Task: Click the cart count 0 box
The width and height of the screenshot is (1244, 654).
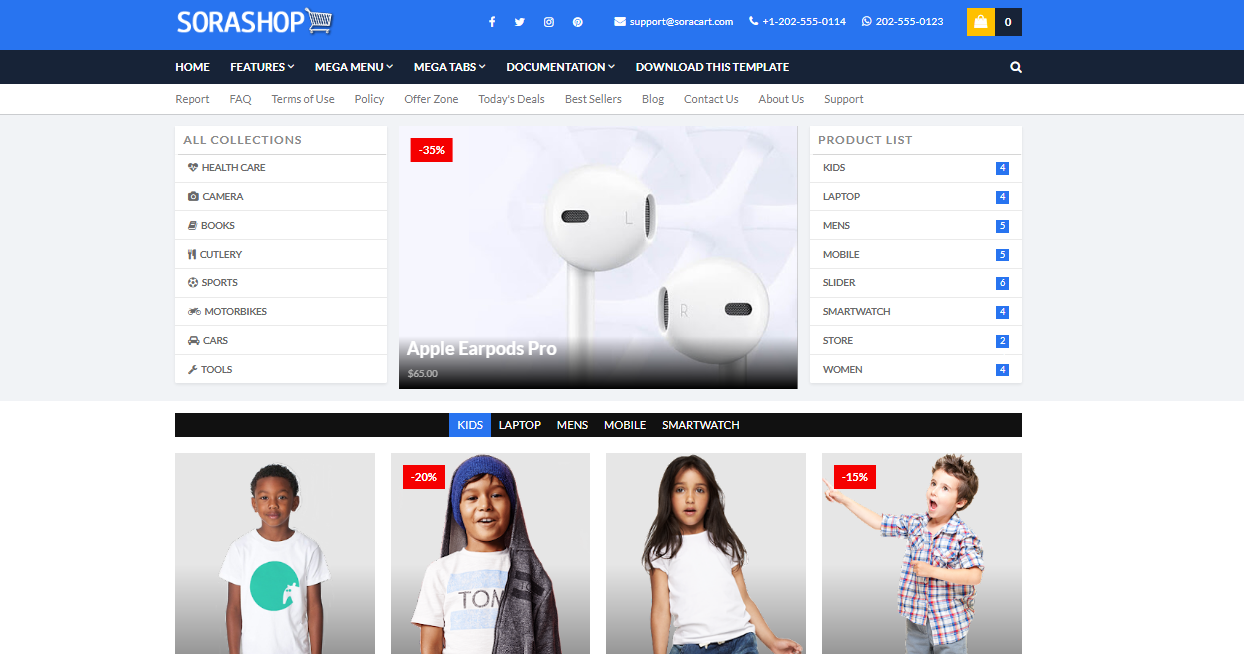Action: (1008, 22)
